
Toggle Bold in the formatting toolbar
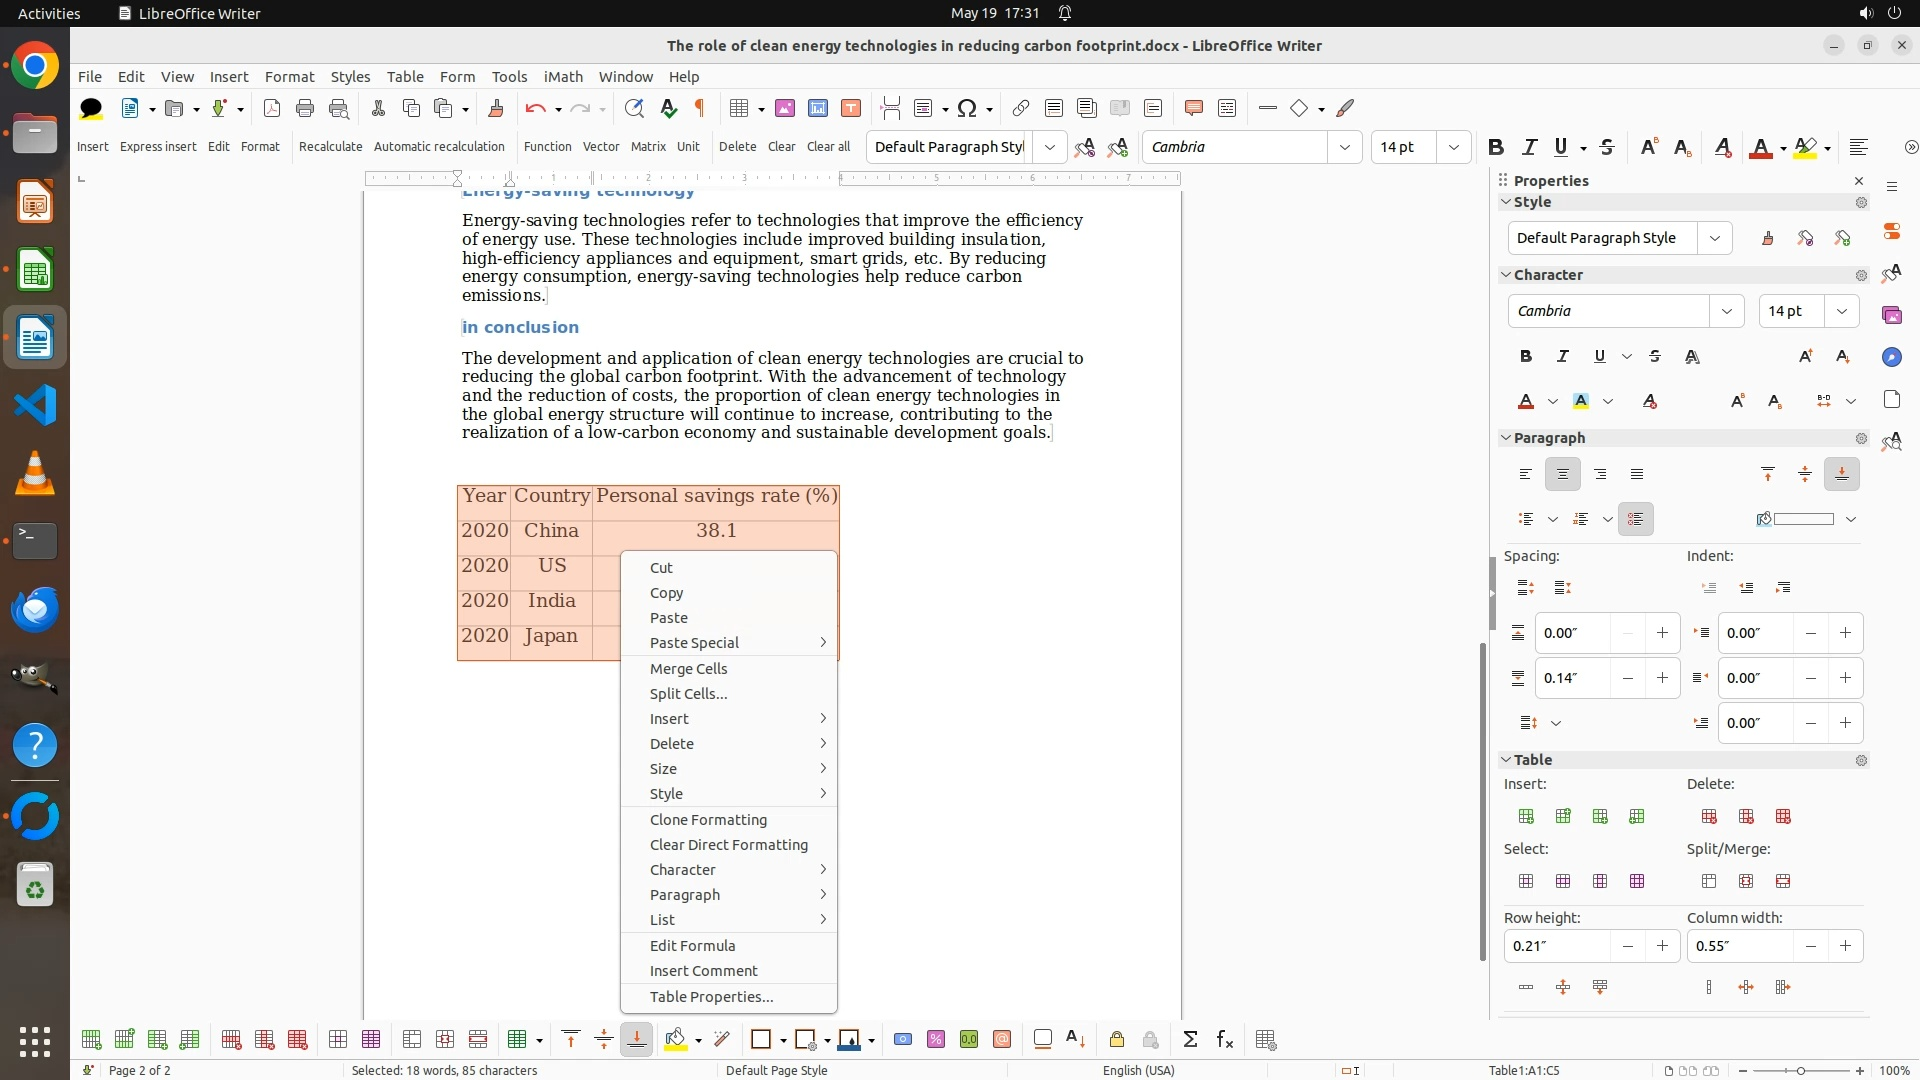(x=1496, y=147)
